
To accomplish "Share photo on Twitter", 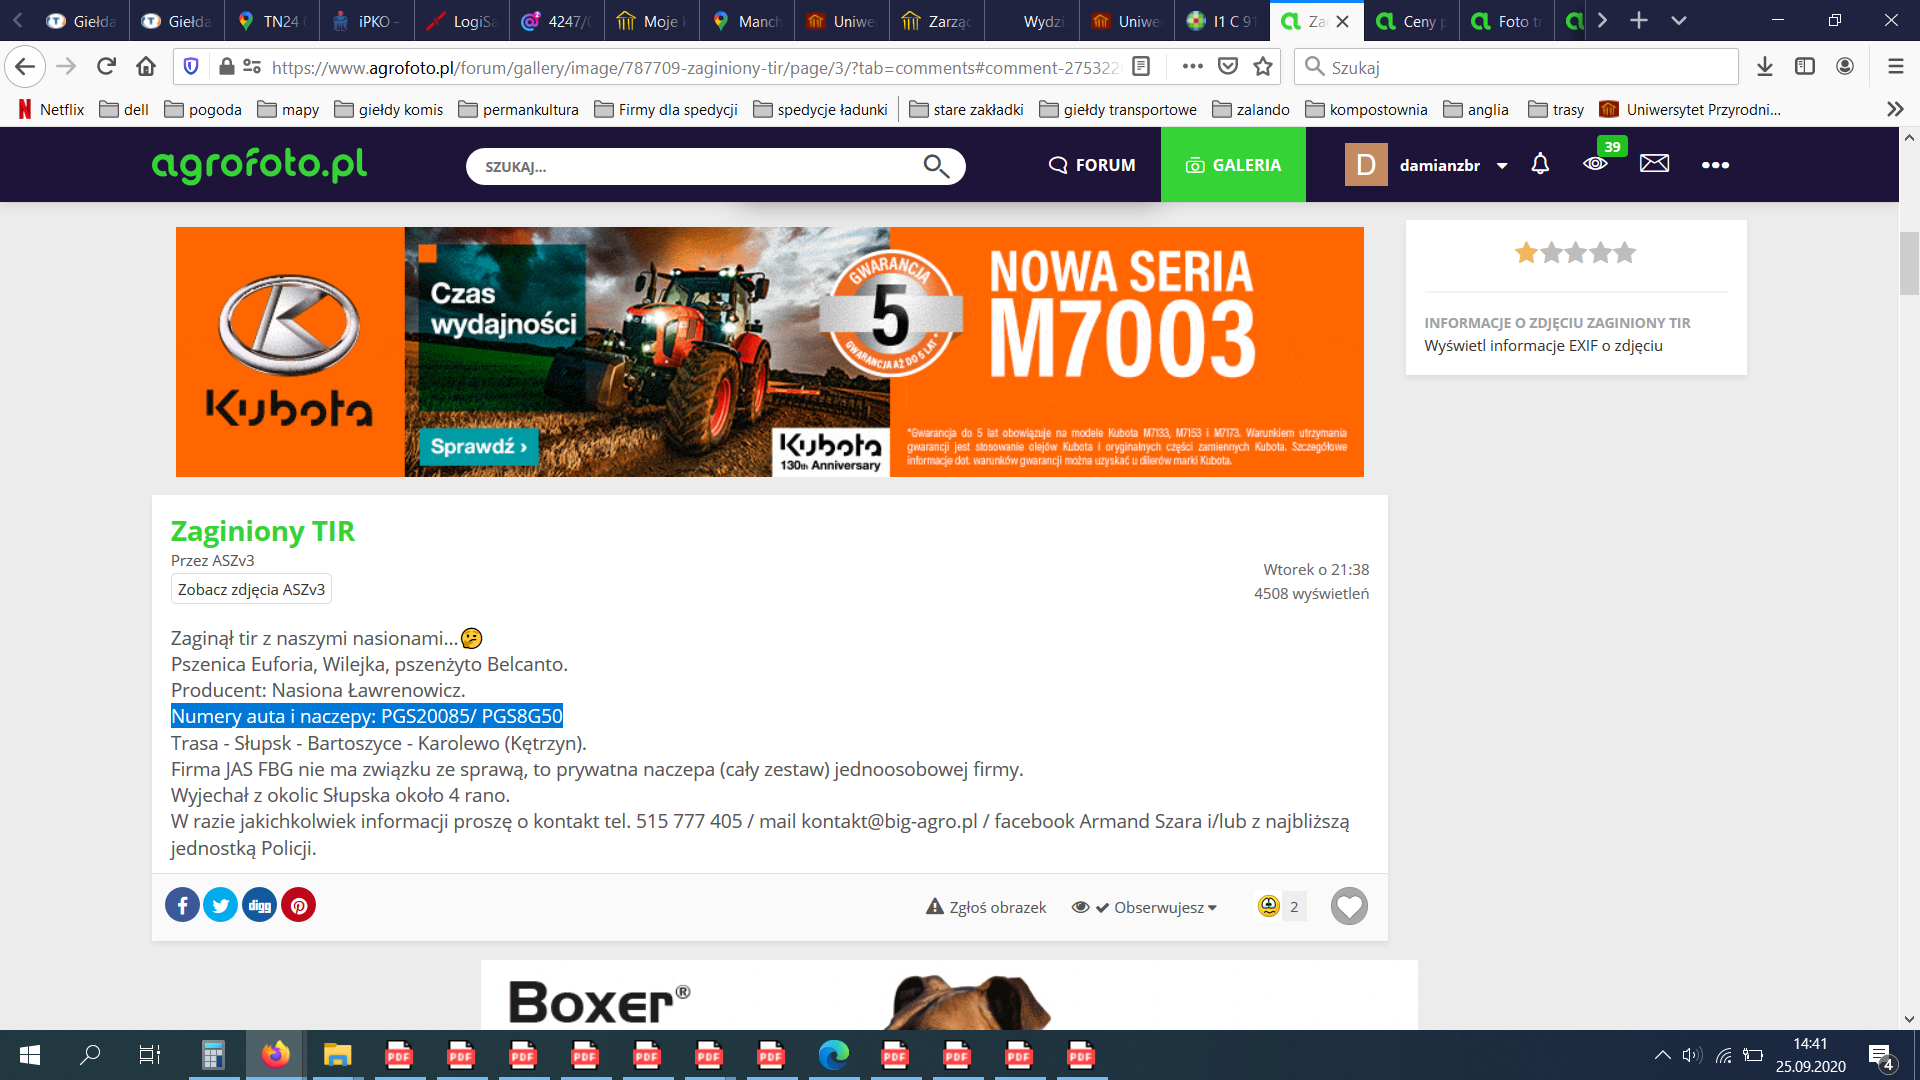I will click(220, 905).
